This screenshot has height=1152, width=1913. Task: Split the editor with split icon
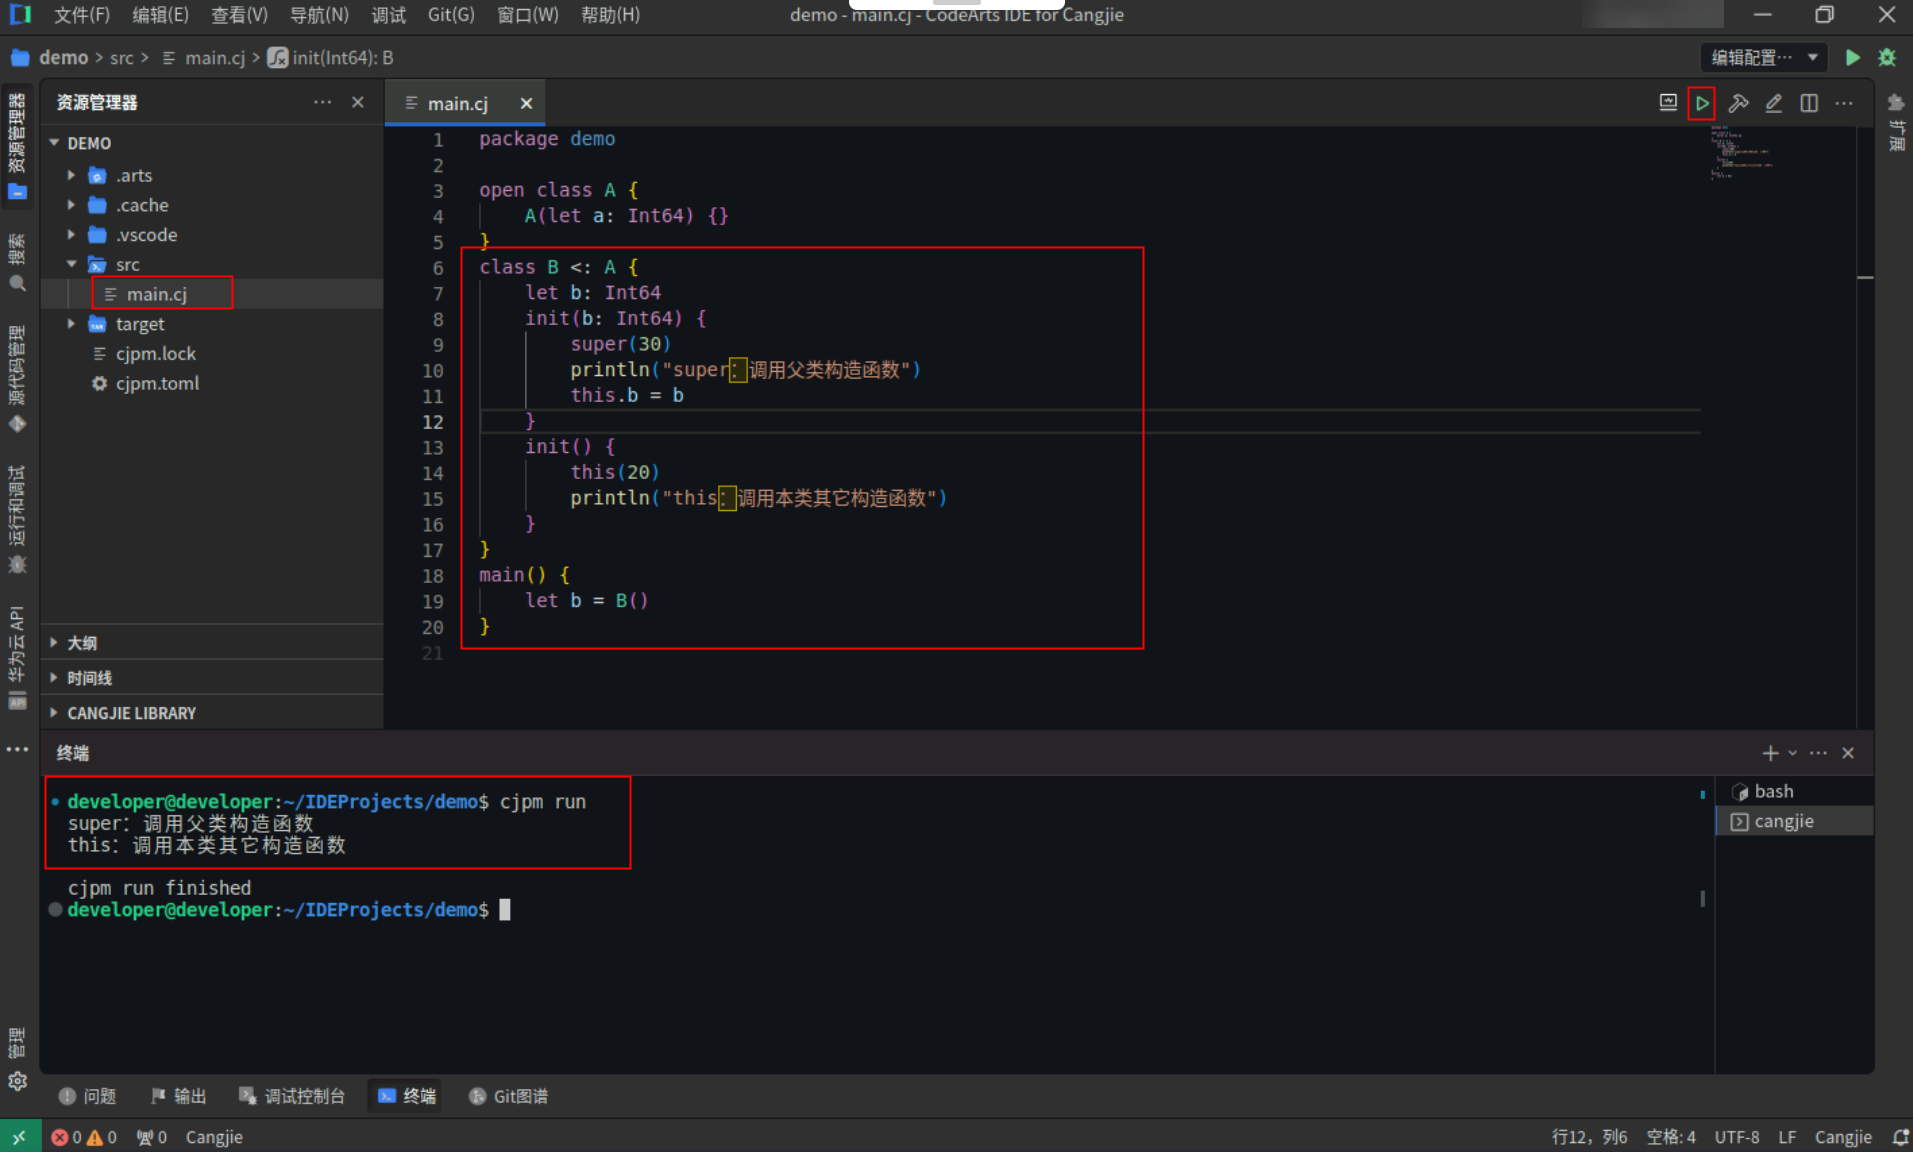[1809, 103]
